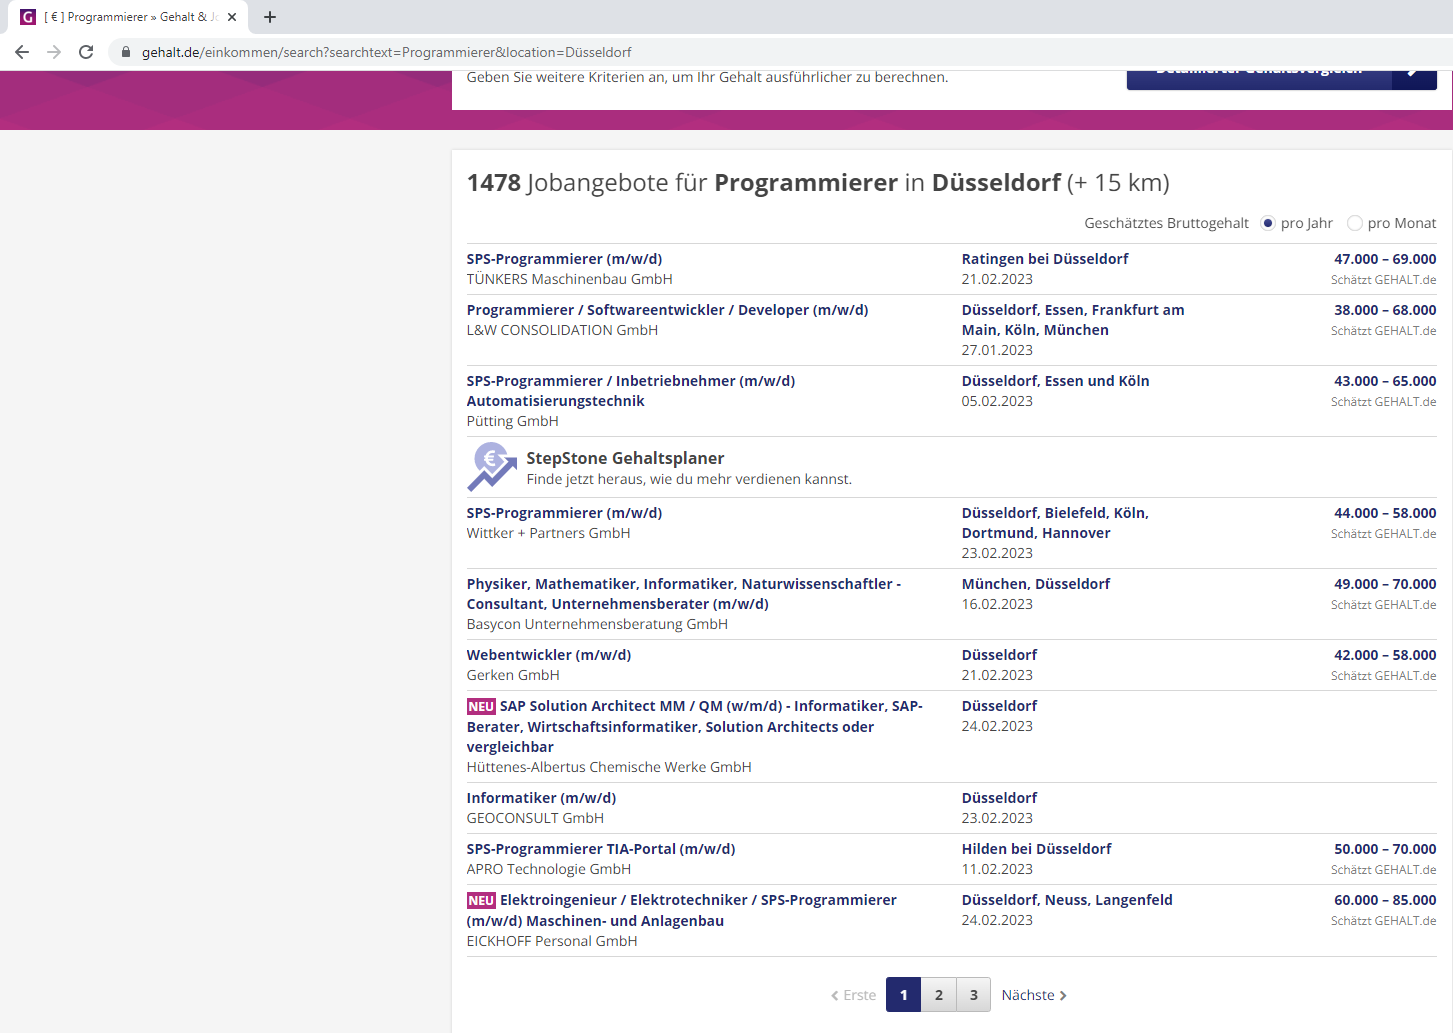Image resolution: width=1453 pixels, height=1033 pixels.
Task: Click salary range 50.000 – 70.000
Action: (x=1385, y=849)
